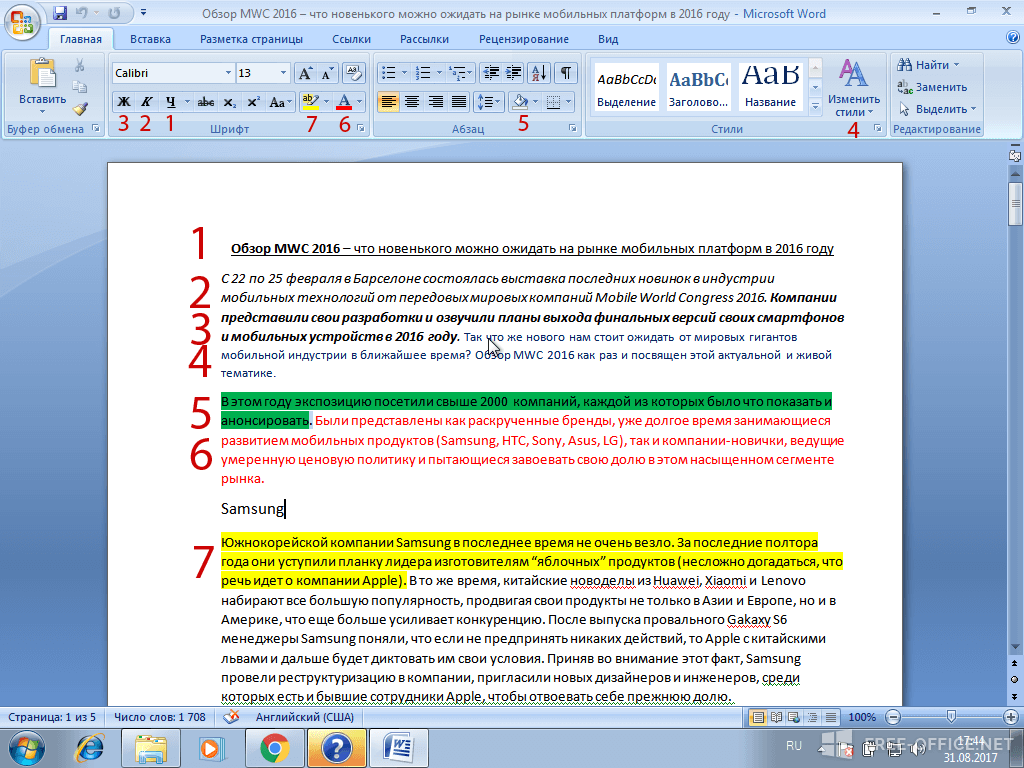Viewport: 1024px width, 768px height.
Task: Click Заменить (Replace) button
Action: click(x=932, y=87)
